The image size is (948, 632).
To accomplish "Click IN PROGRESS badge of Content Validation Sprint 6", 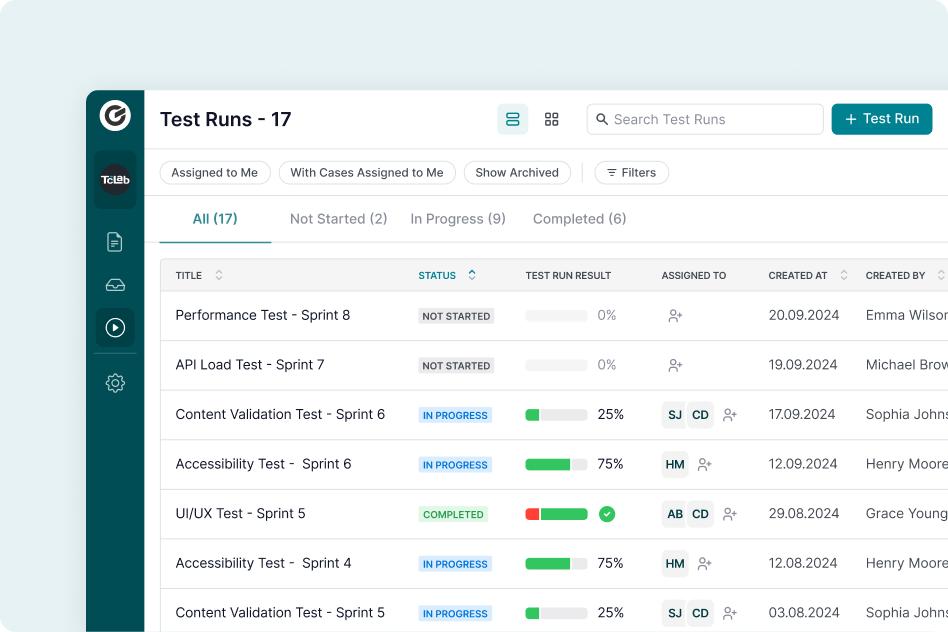I will (455, 415).
